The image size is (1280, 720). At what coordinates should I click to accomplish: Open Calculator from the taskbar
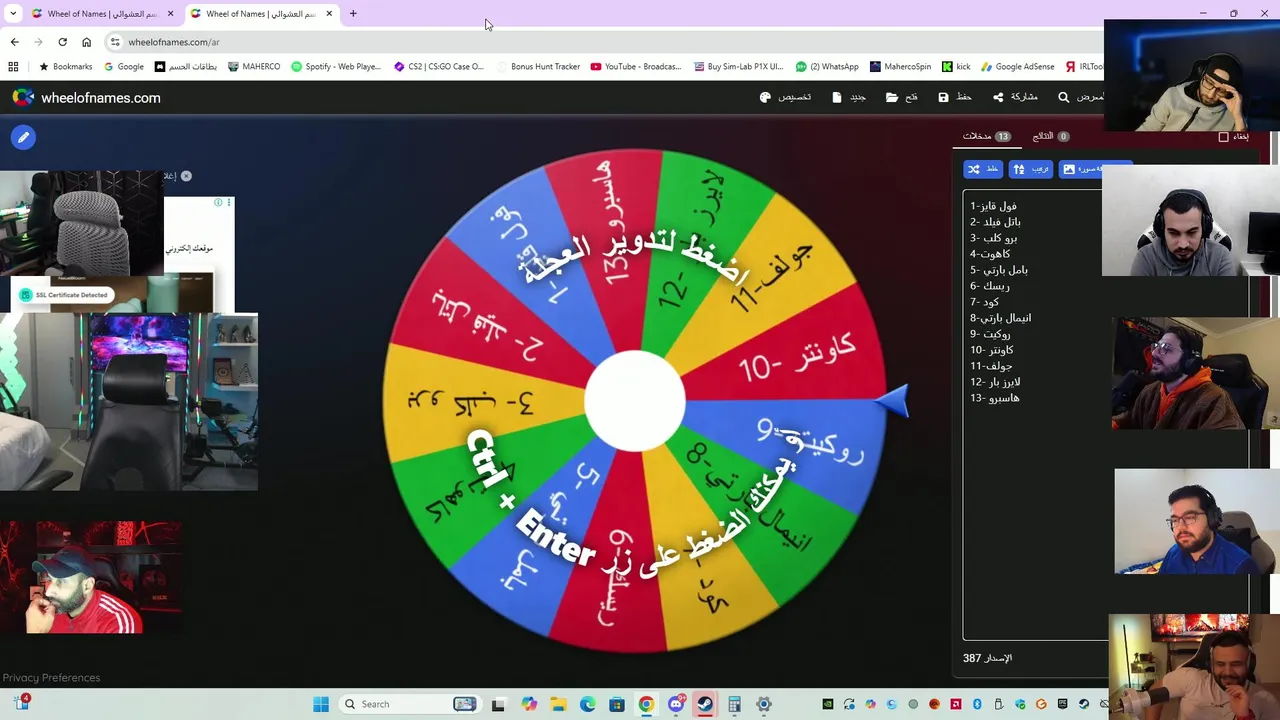coord(734,704)
